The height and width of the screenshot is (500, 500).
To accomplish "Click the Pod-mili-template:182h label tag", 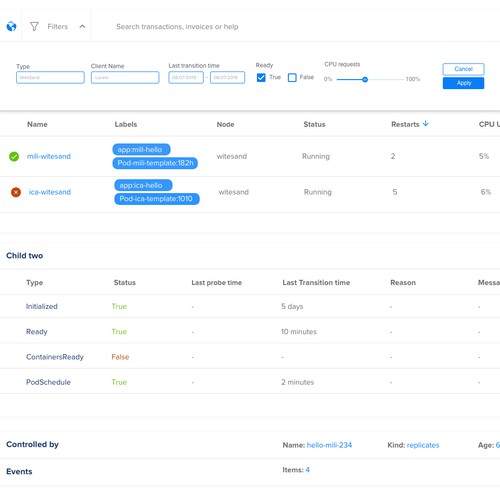I will (x=155, y=163).
